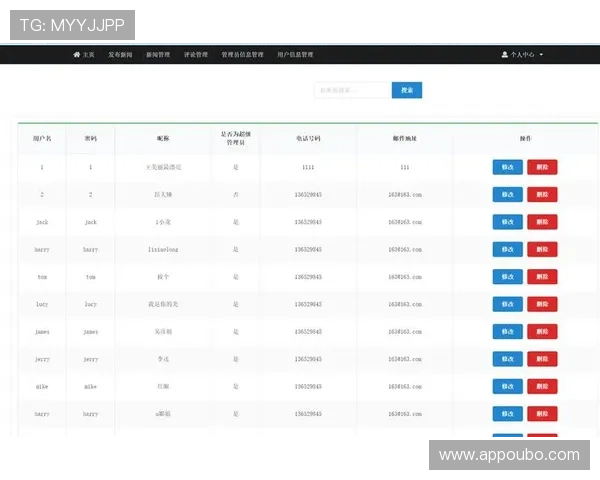Screen dimensions: 600x480
Task: Click the 用户名 column header
Action: click(x=42, y=139)
